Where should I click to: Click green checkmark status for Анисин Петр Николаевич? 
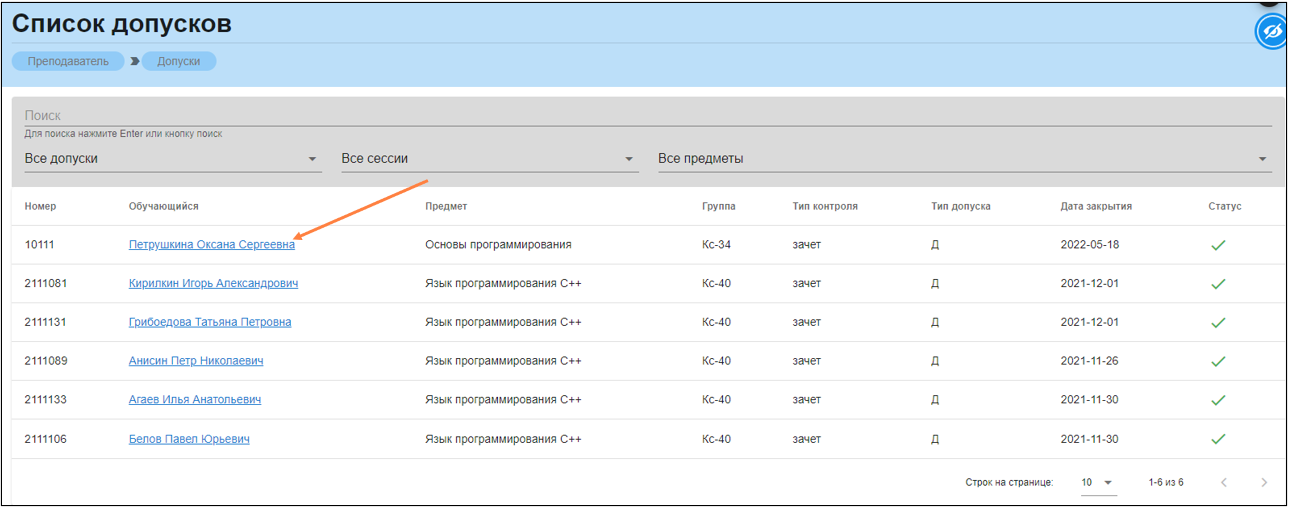click(x=1218, y=361)
